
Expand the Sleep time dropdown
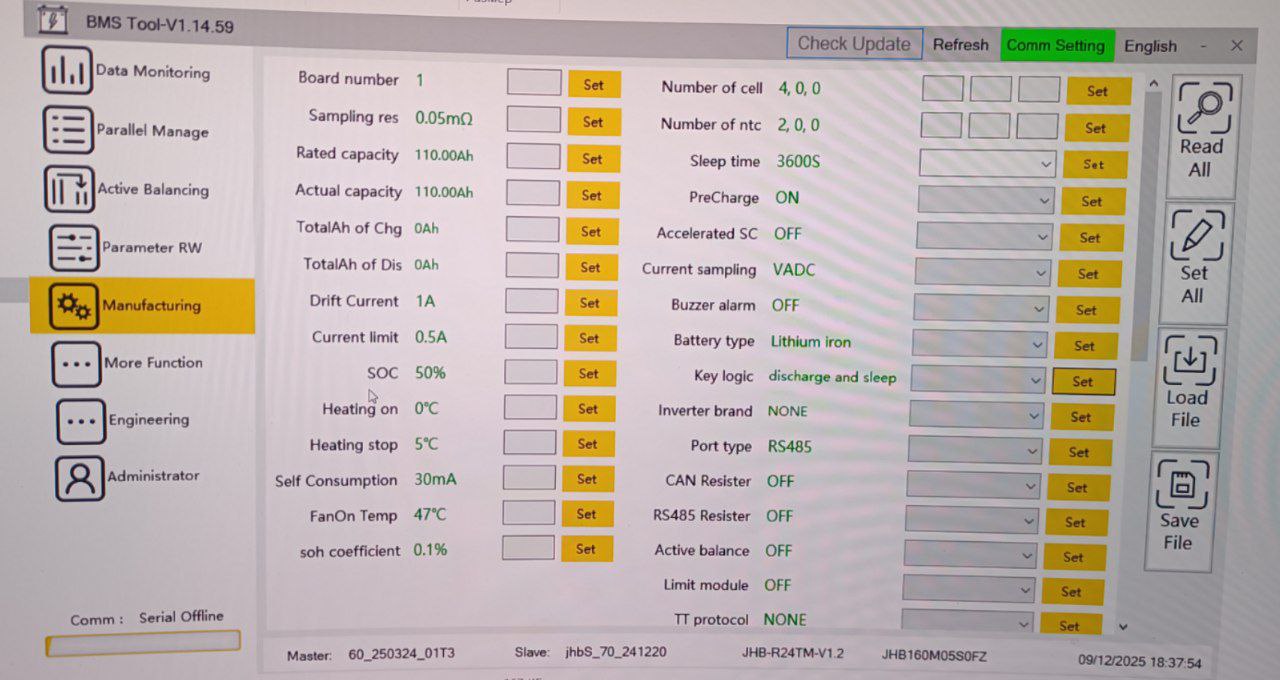point(987,163)
